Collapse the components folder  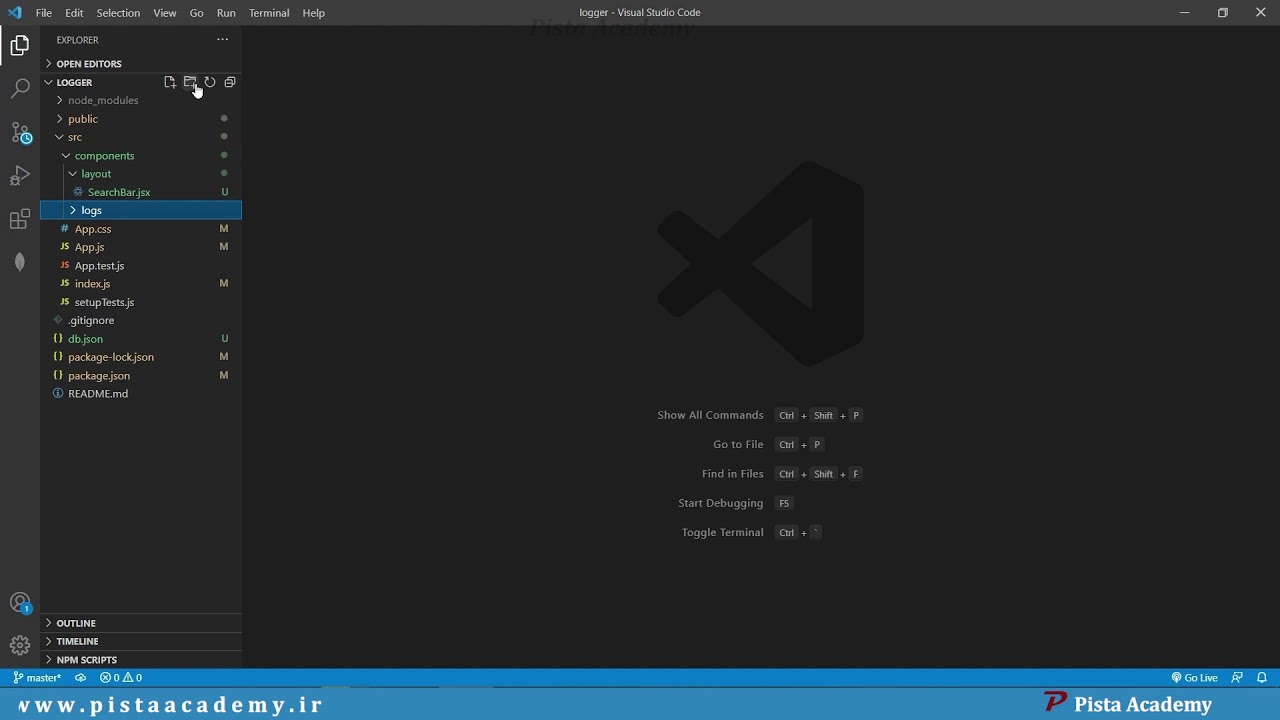click(x=141, y=156)
